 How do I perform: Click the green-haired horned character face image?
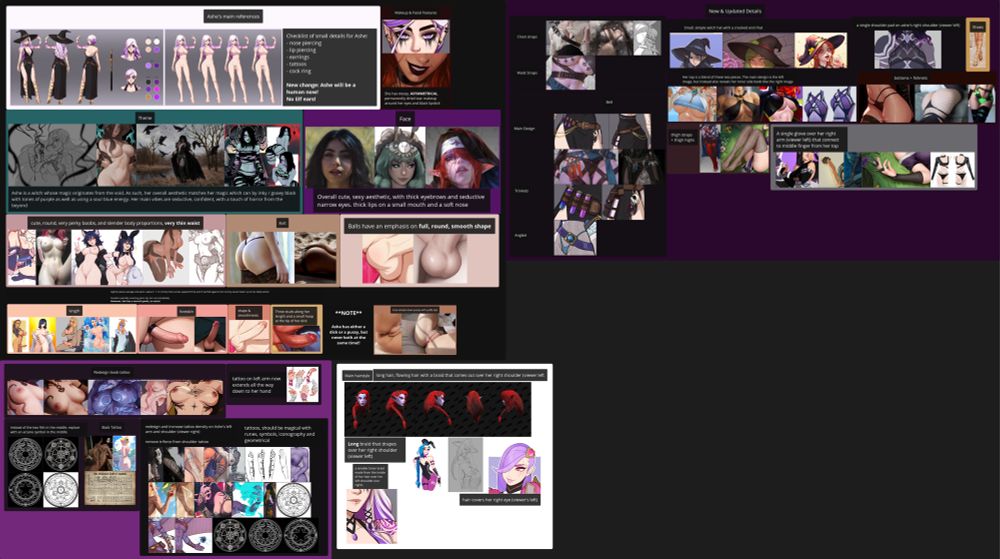coord(400,157)
